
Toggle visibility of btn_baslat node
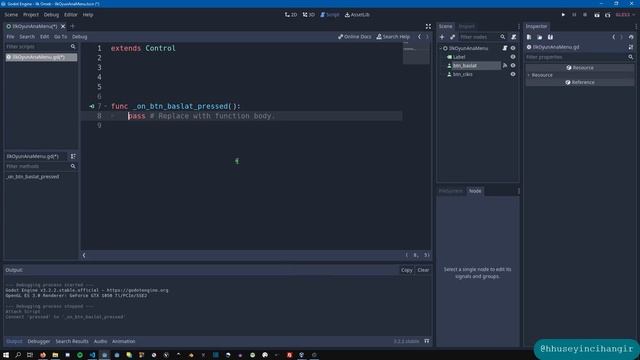click(x=513, y=65)
